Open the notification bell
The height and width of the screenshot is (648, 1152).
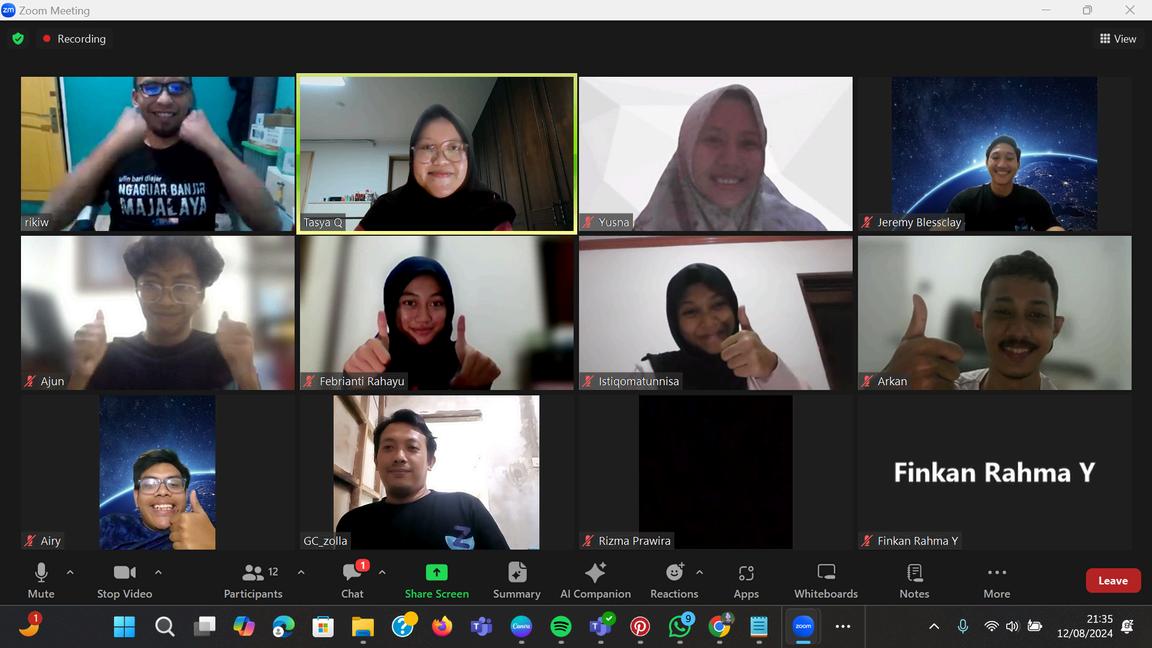click(1128, 627)
